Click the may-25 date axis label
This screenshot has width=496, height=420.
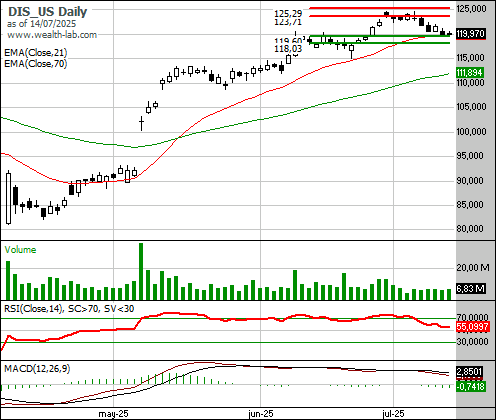pyautogui.click(x=113, y=414)
